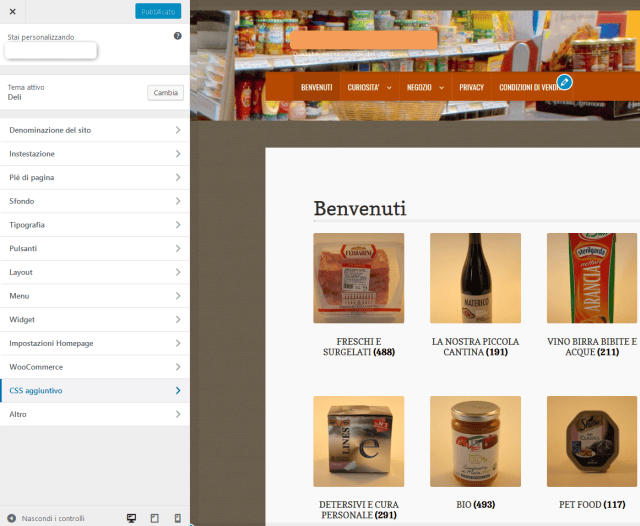Close the customizer with the X icon
This screenshot has height=526, width=640.
tap(13, 11)
